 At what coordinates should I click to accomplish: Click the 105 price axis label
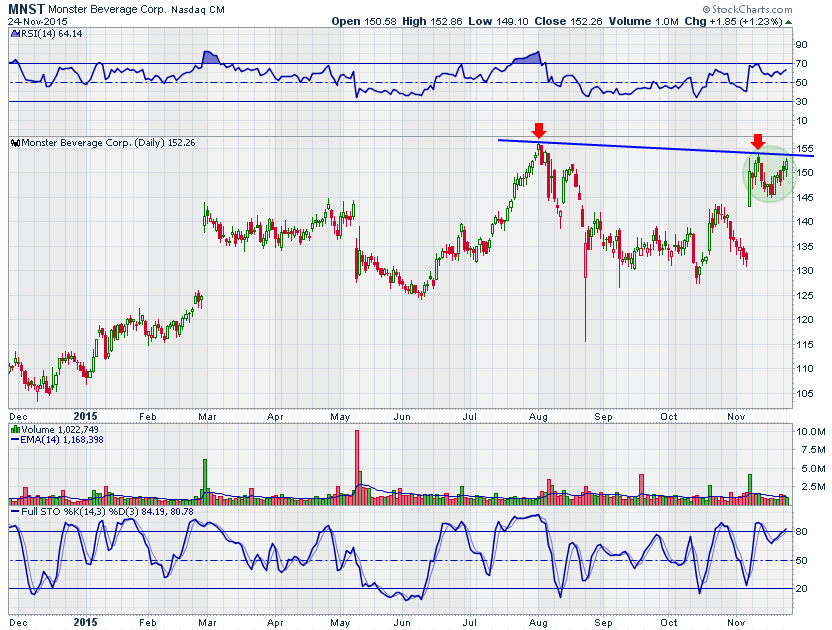[804, 393]
